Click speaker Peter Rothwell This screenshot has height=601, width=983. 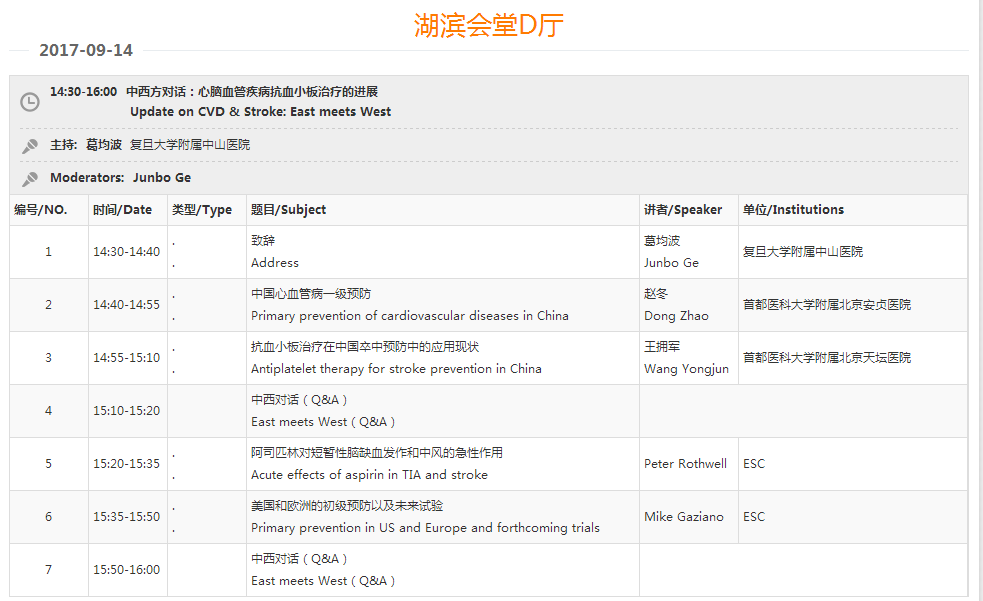[x=685, y=464]
